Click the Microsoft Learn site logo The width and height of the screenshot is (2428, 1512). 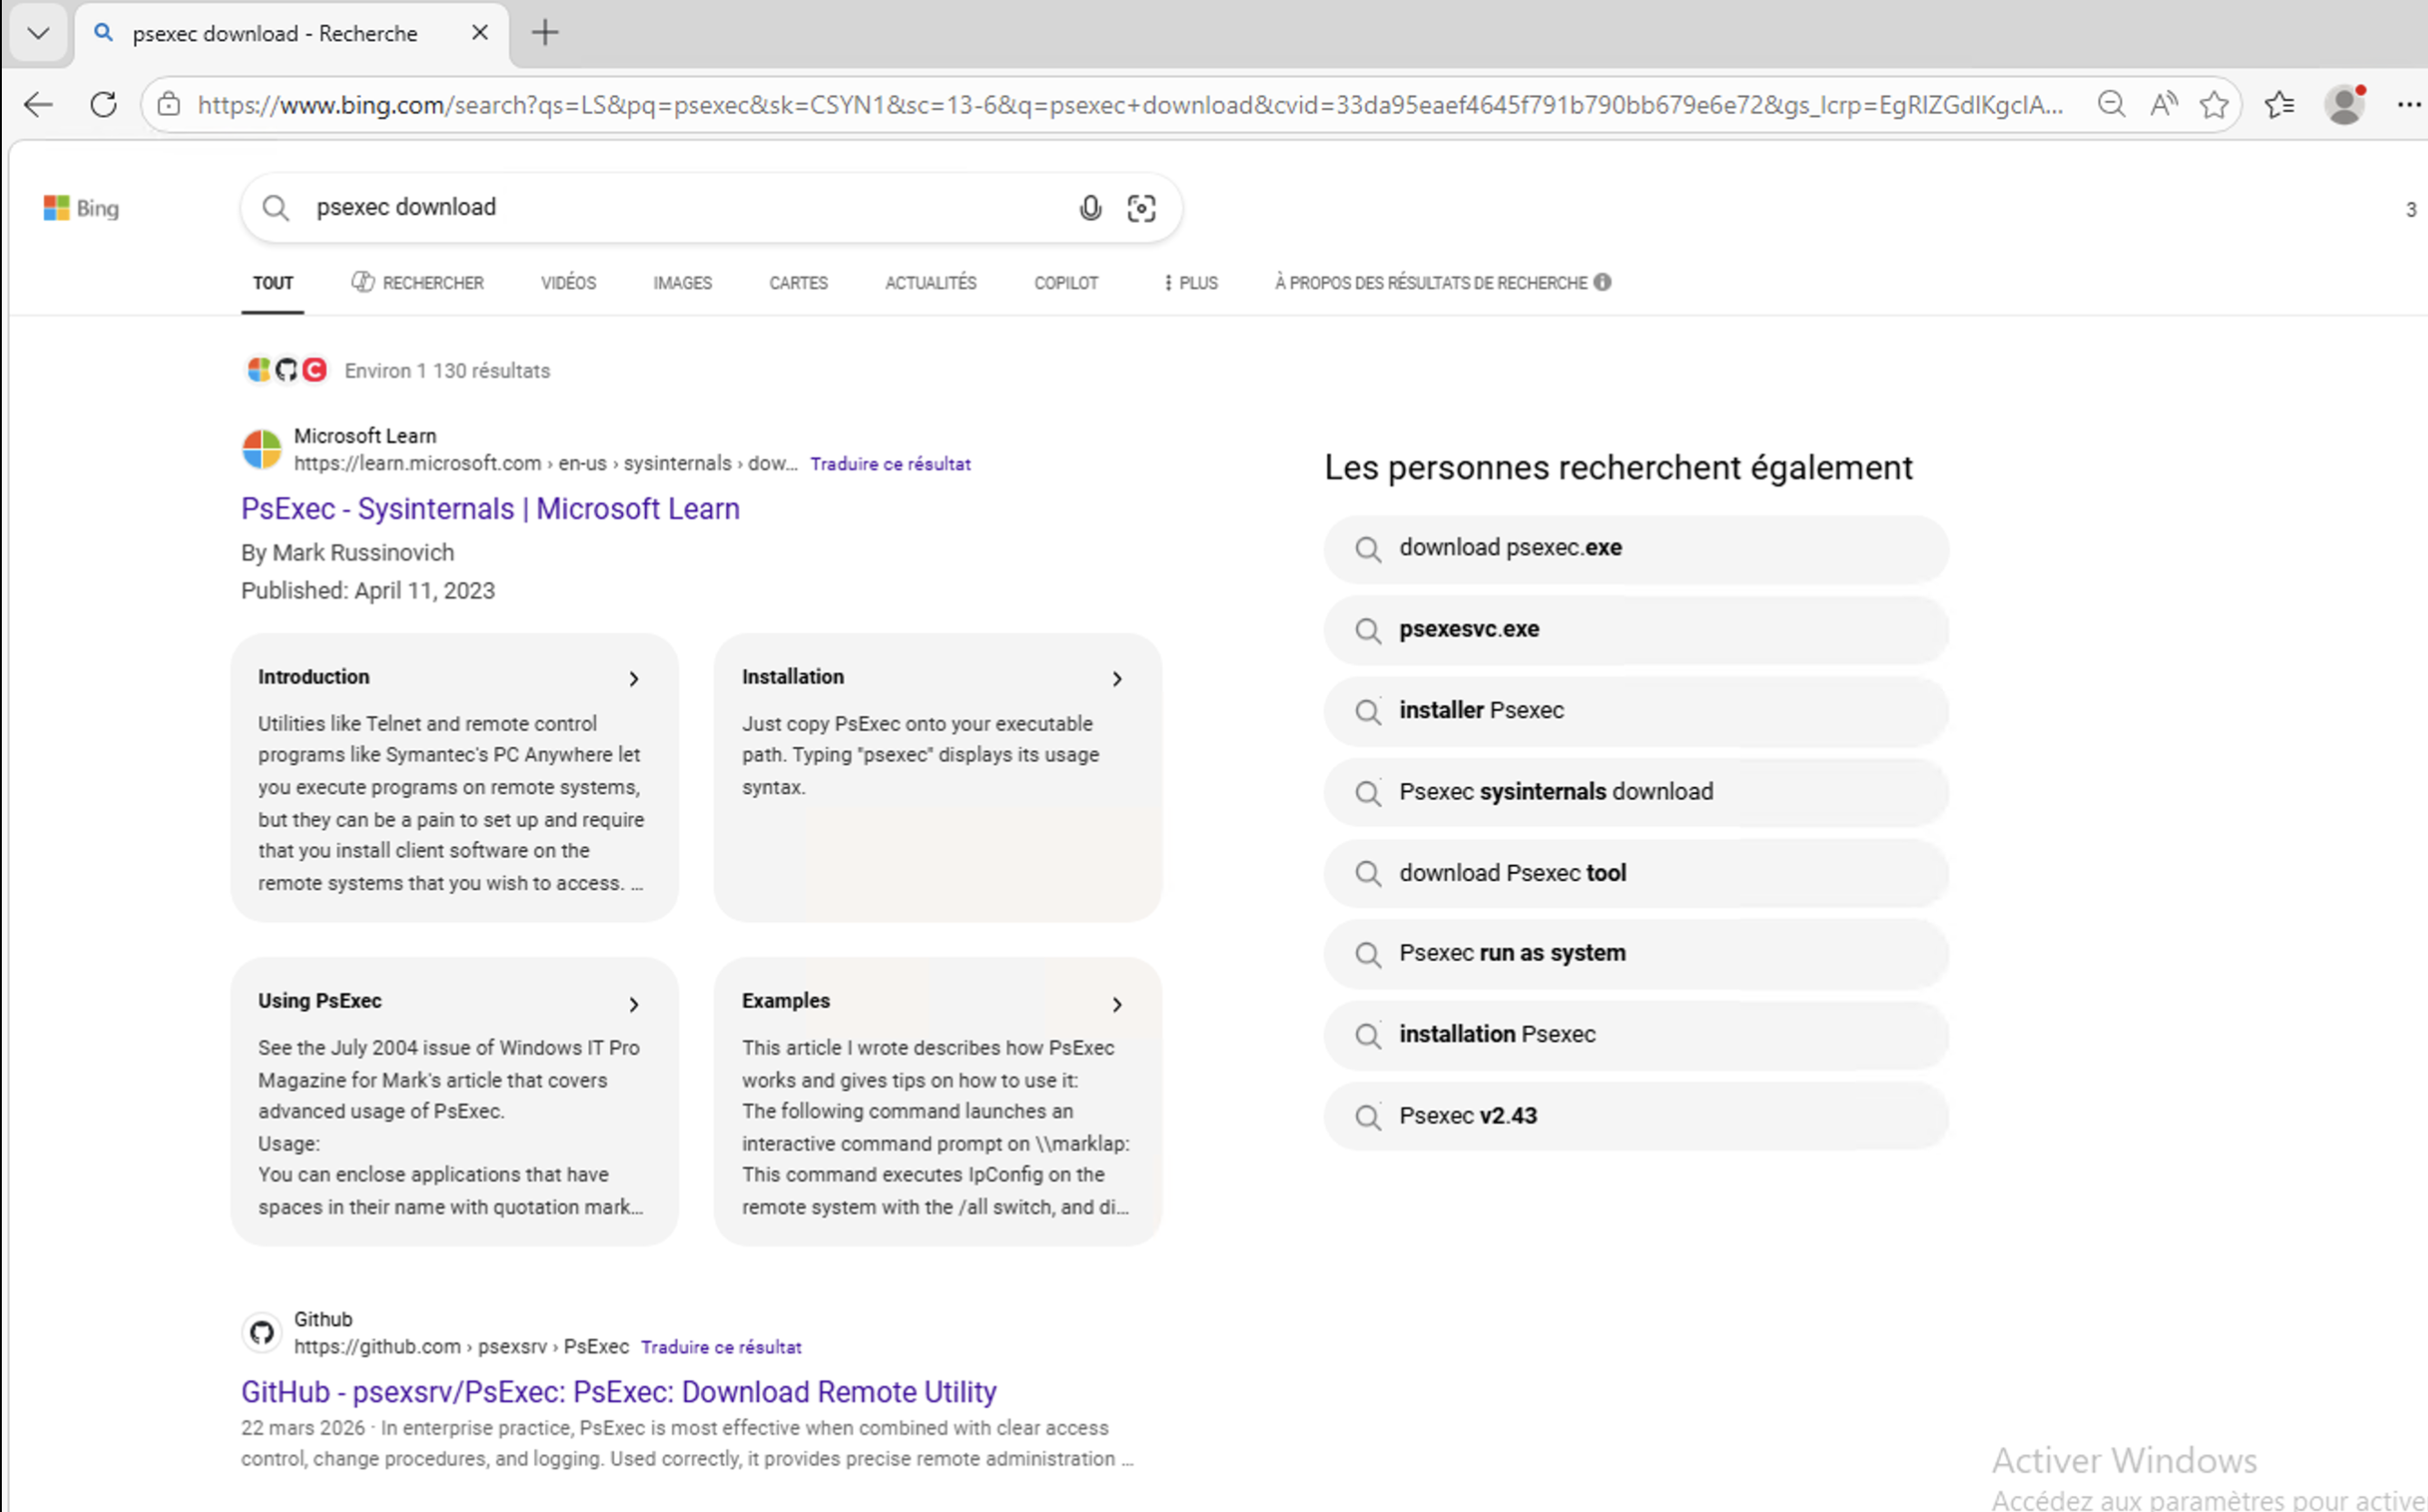click(x=262, y=449)
